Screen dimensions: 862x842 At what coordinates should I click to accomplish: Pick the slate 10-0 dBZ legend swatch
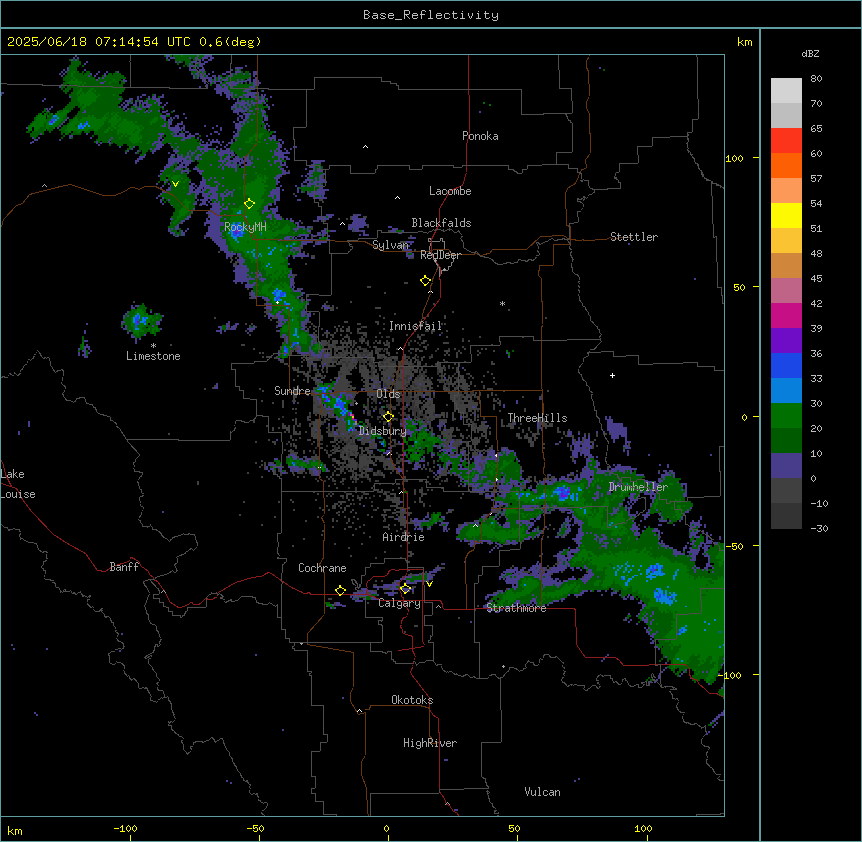(x=786, y=466)
